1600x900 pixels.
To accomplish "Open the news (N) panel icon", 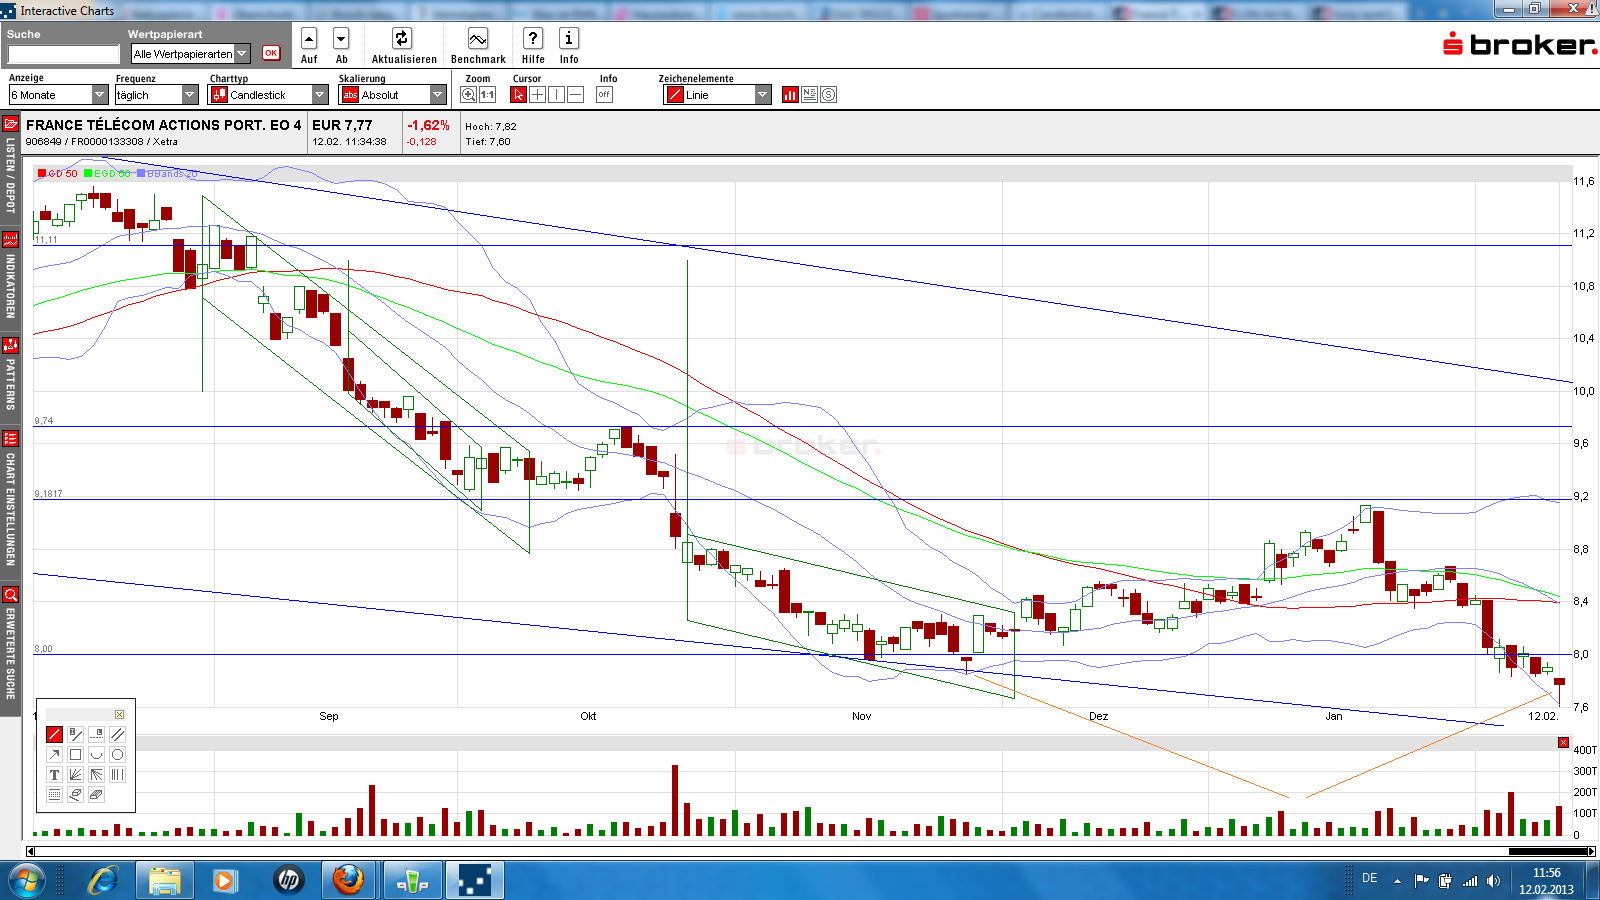I will point(810,95).
